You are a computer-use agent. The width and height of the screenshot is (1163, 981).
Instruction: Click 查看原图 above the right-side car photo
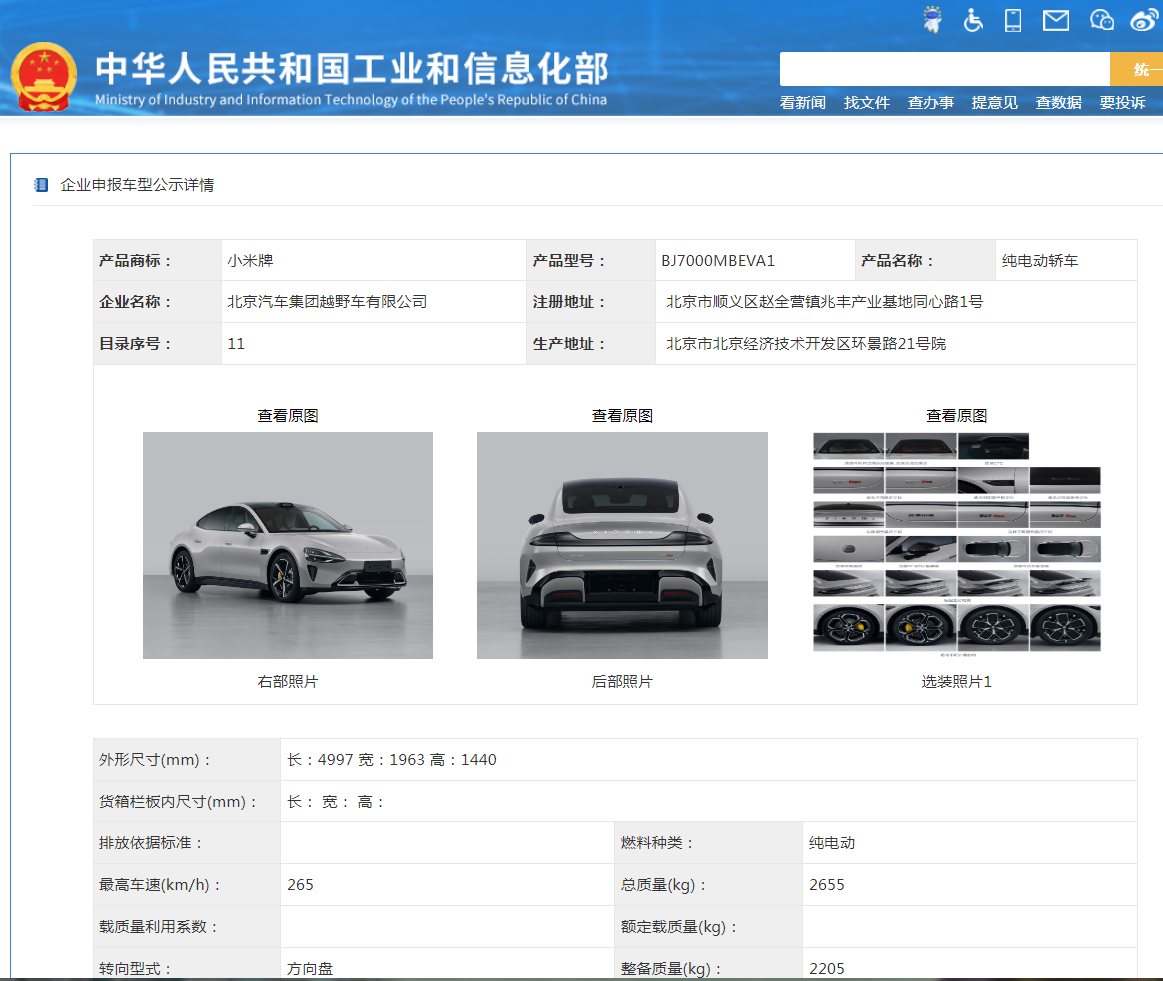[288, 416]
